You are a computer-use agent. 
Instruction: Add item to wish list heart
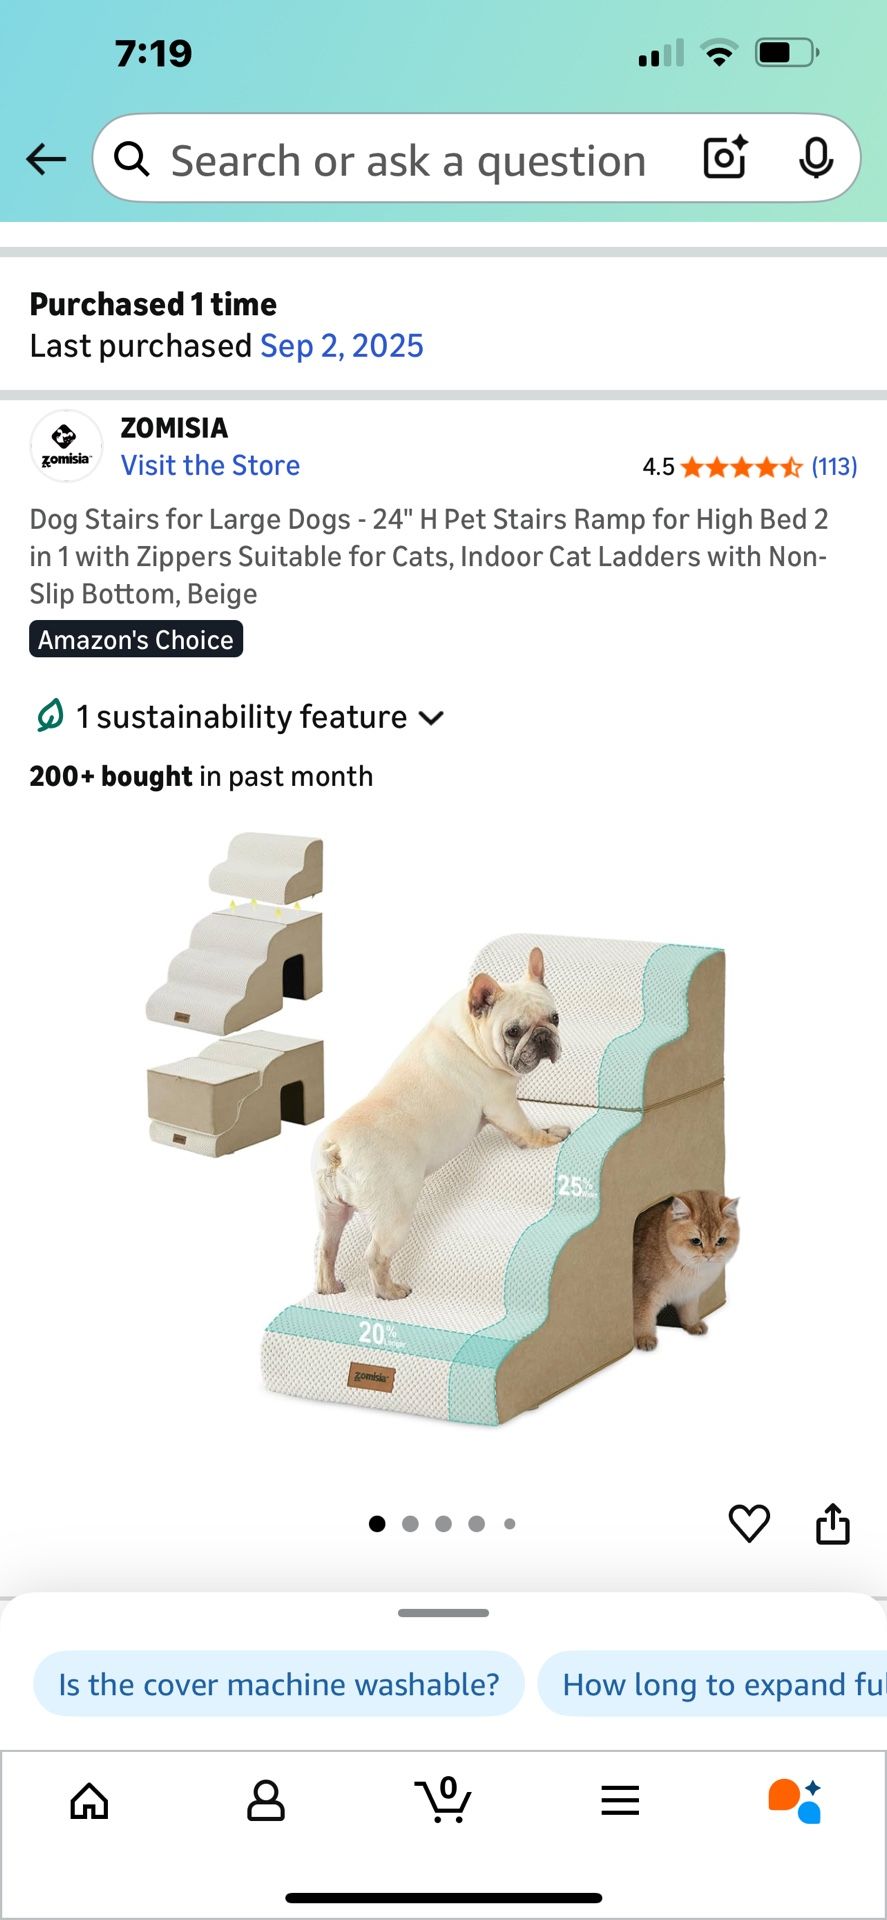749,1523
